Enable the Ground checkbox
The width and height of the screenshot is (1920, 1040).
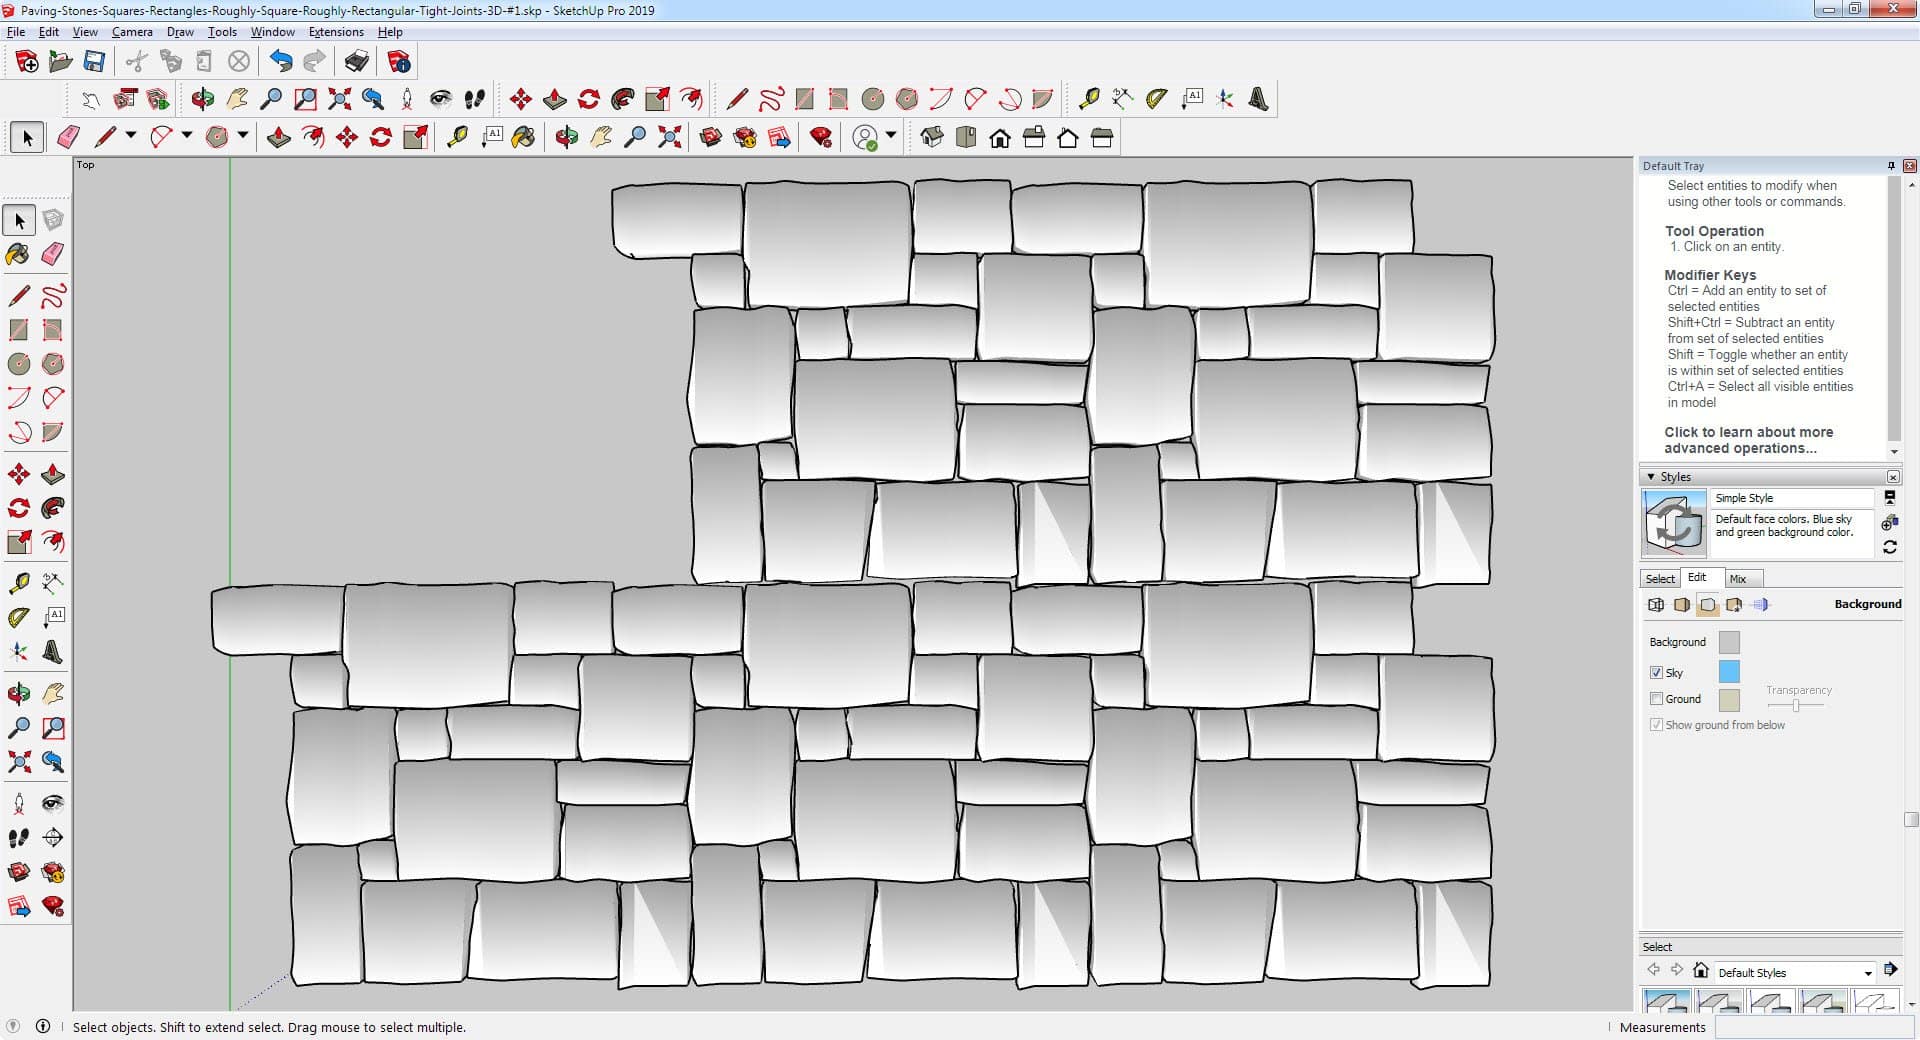[x=1656, y=699]
